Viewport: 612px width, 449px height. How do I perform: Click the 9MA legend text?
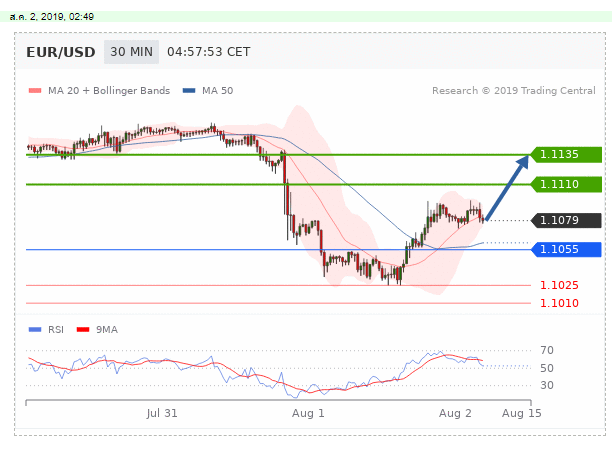pos(107,330)
